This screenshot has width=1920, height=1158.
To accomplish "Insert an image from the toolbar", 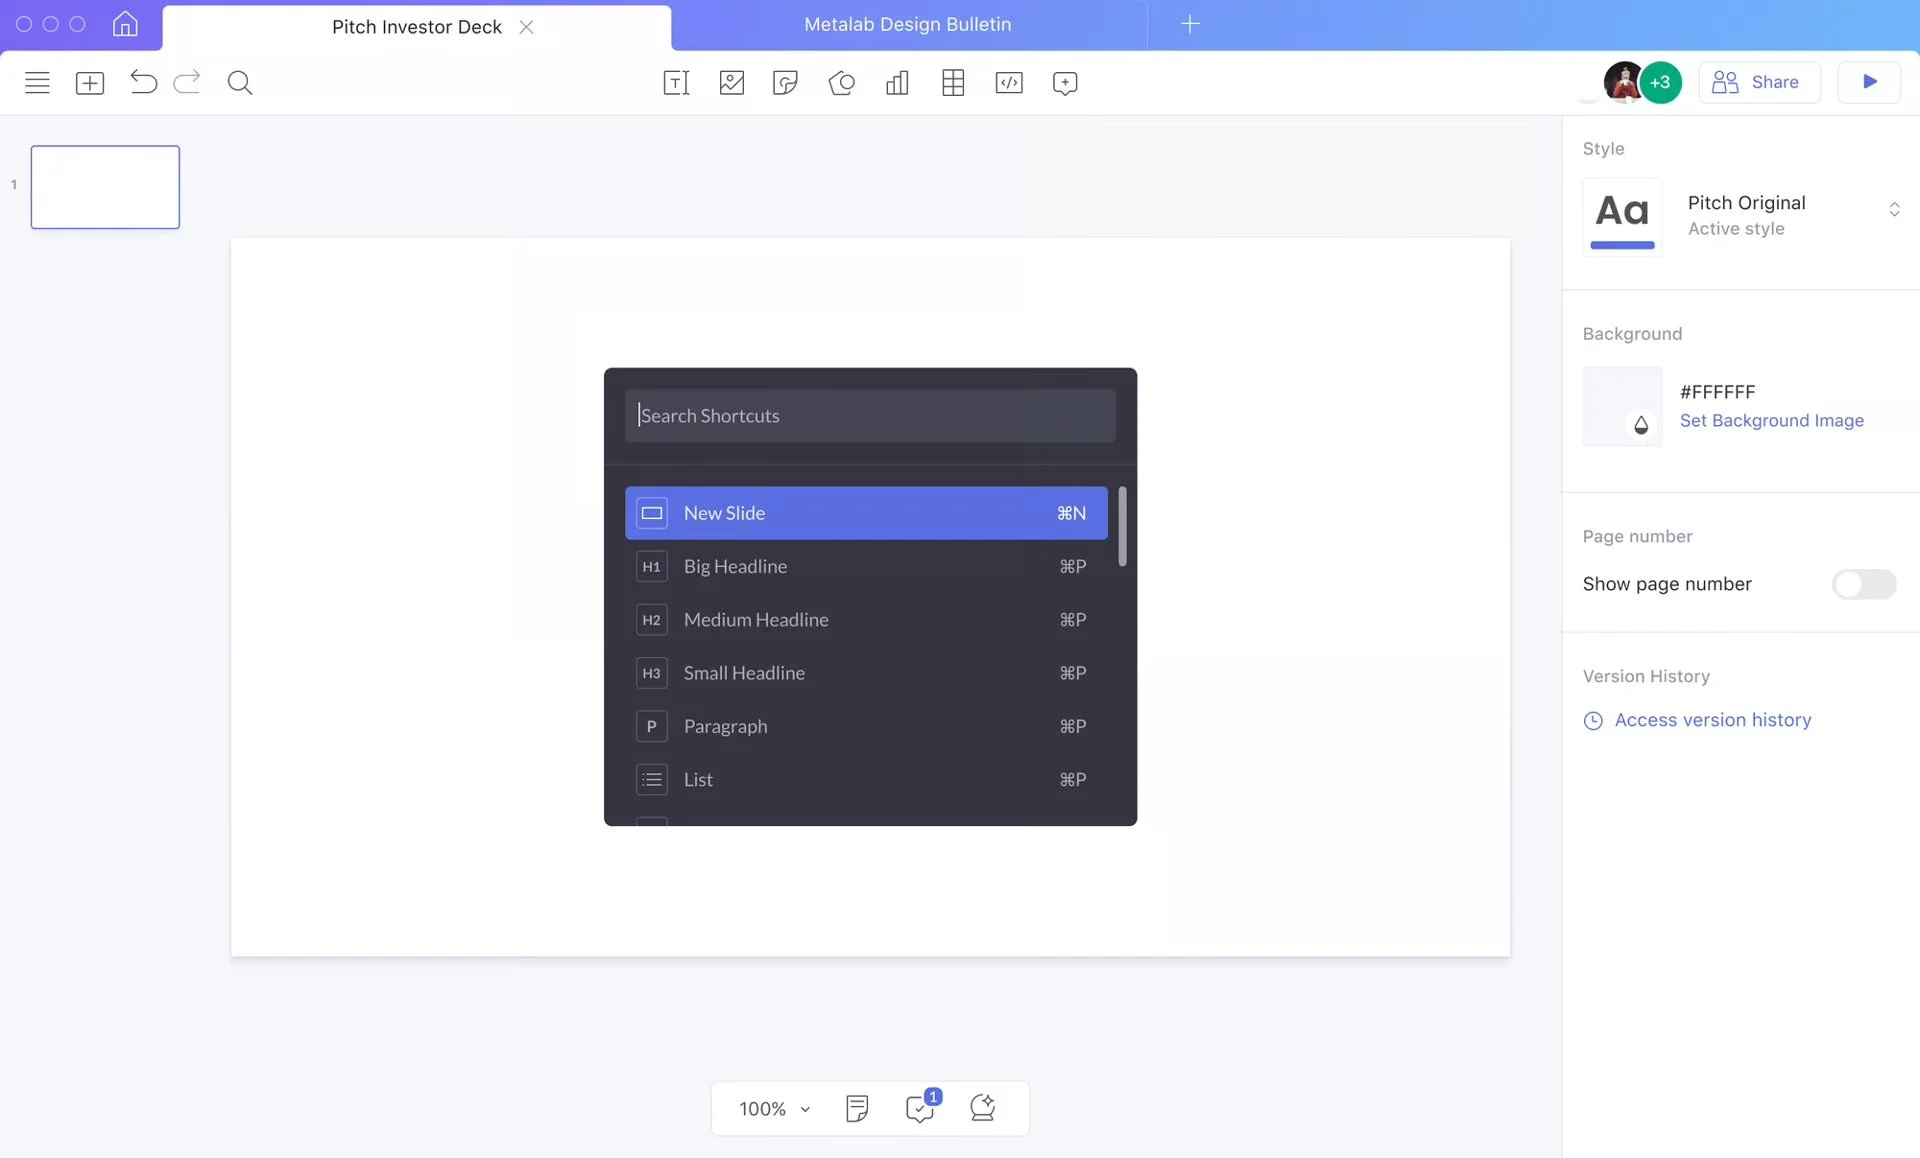I will (732, 83).
